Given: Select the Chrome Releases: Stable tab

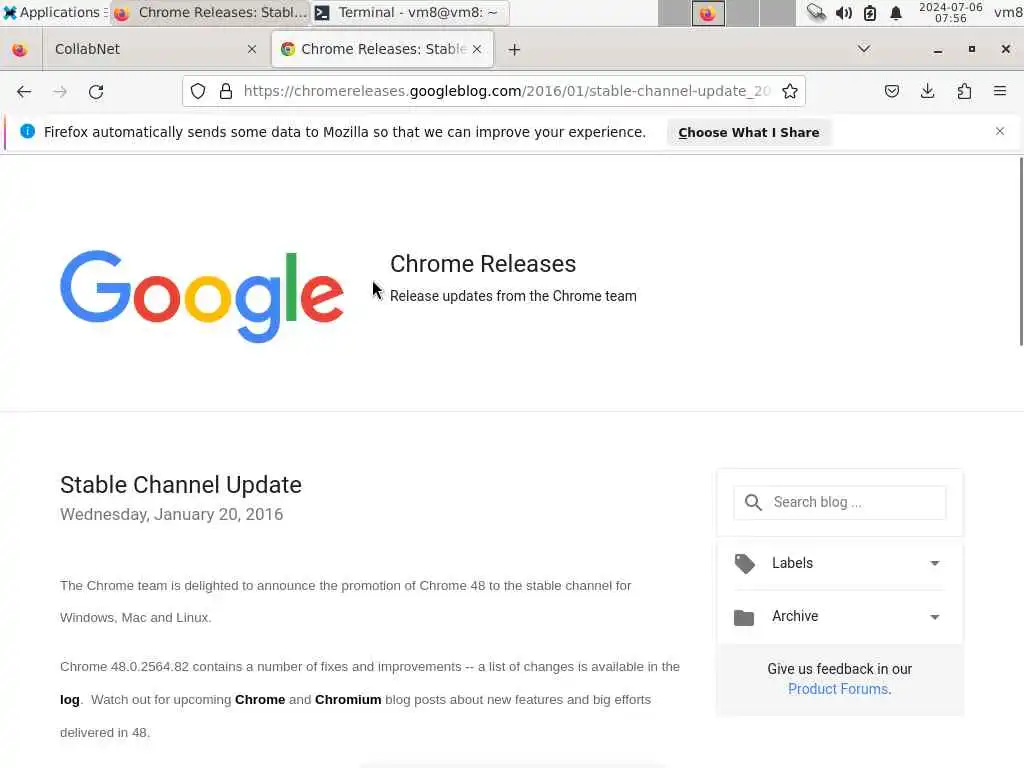Looking at the screenshot, I should (382, 49).
